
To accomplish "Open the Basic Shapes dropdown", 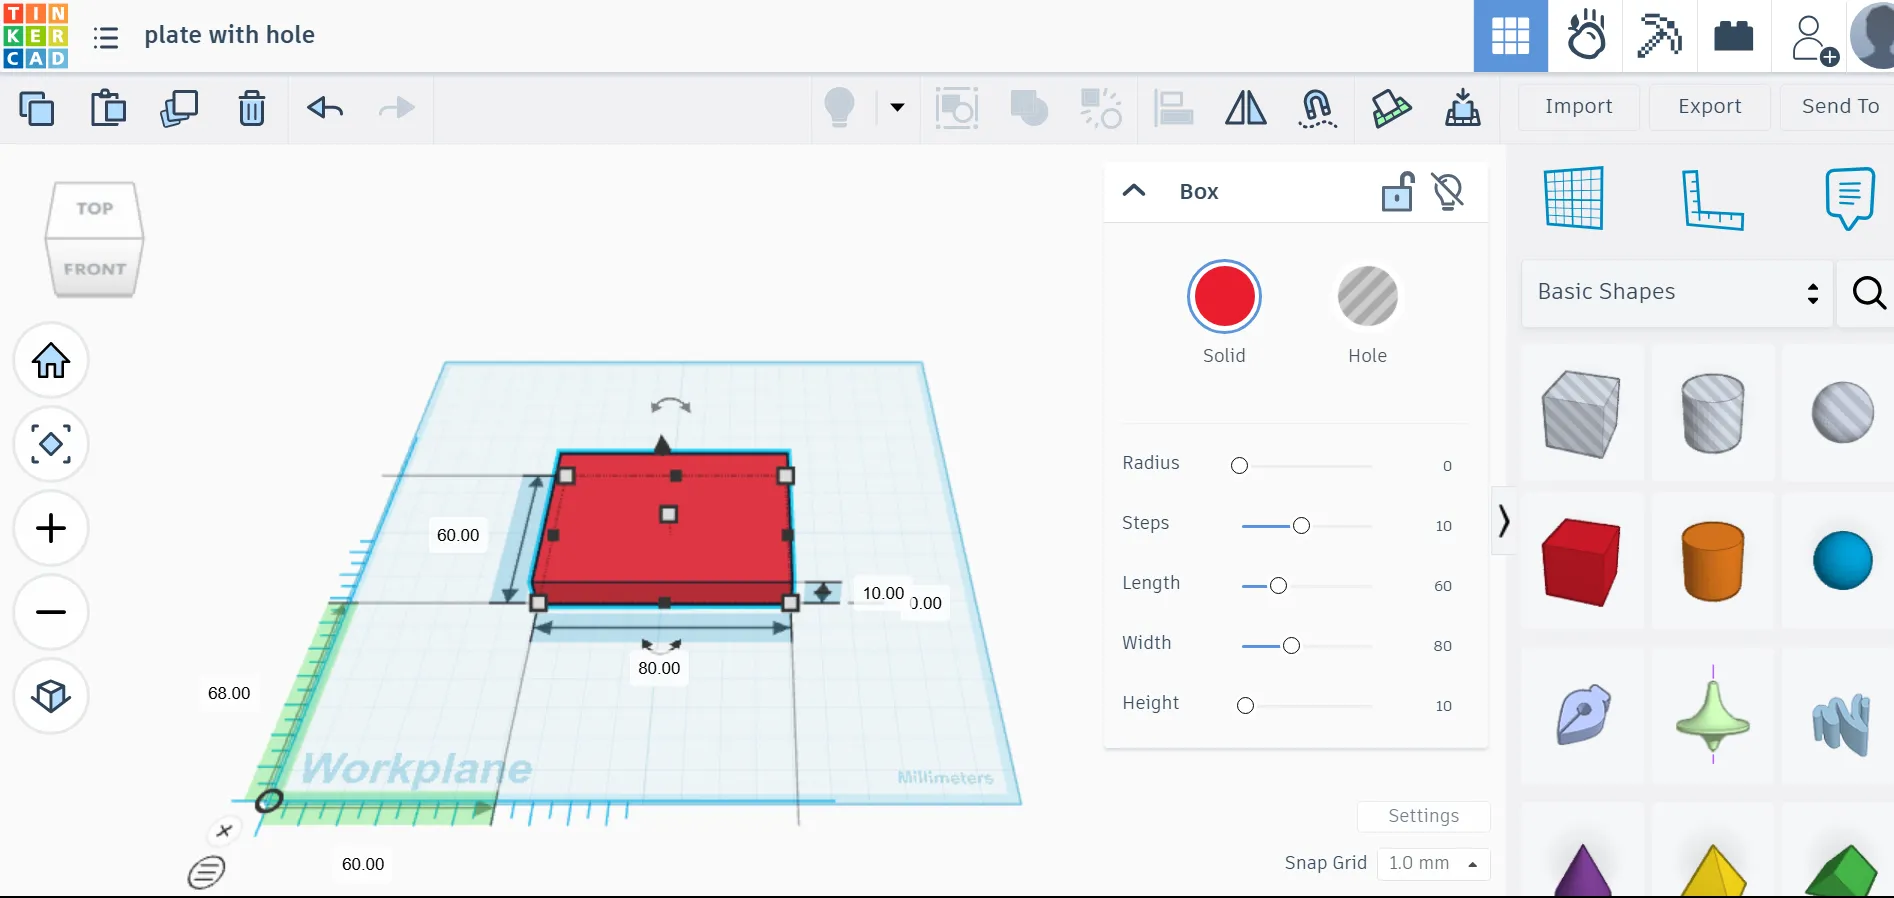I will (x=1677, y=292).
